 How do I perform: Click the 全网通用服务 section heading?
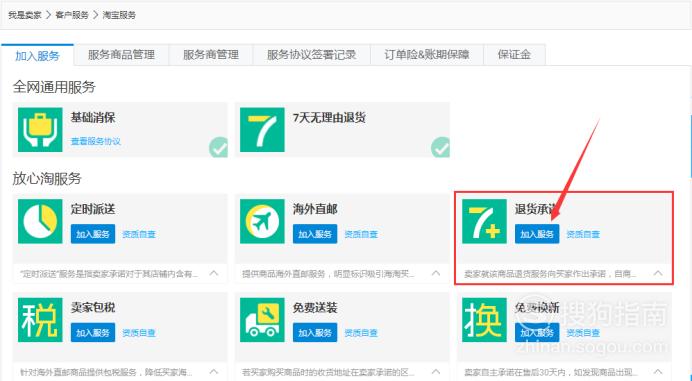coord(54,87)
